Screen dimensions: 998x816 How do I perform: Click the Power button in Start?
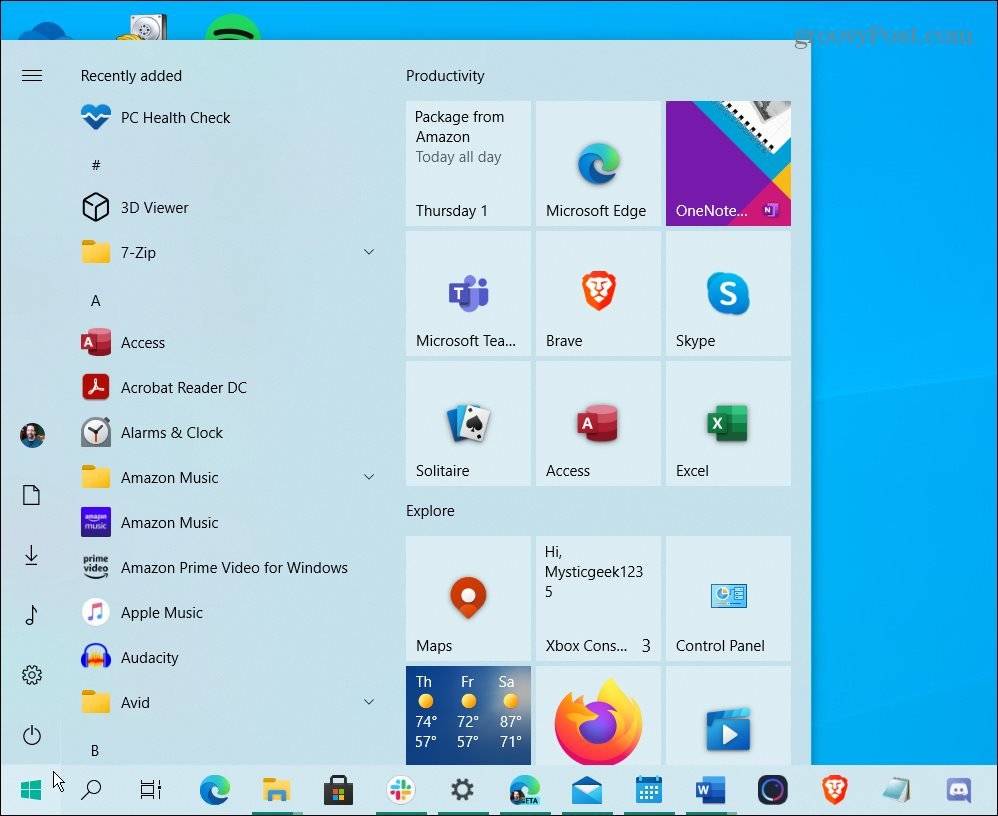(32, 735)
